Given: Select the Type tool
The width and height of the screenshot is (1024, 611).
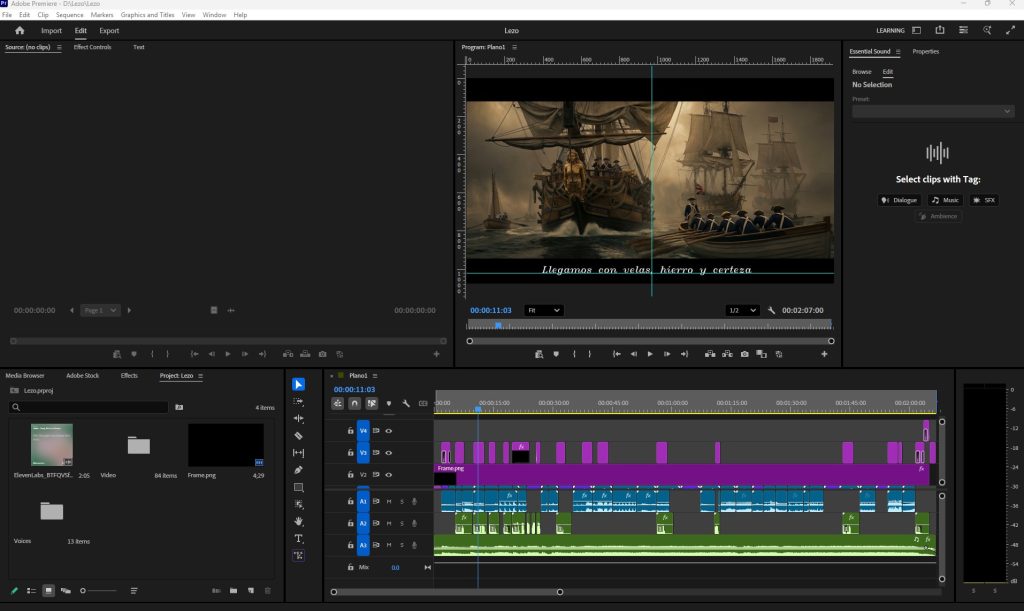Looking at the screenshot, I should (298, 539).
